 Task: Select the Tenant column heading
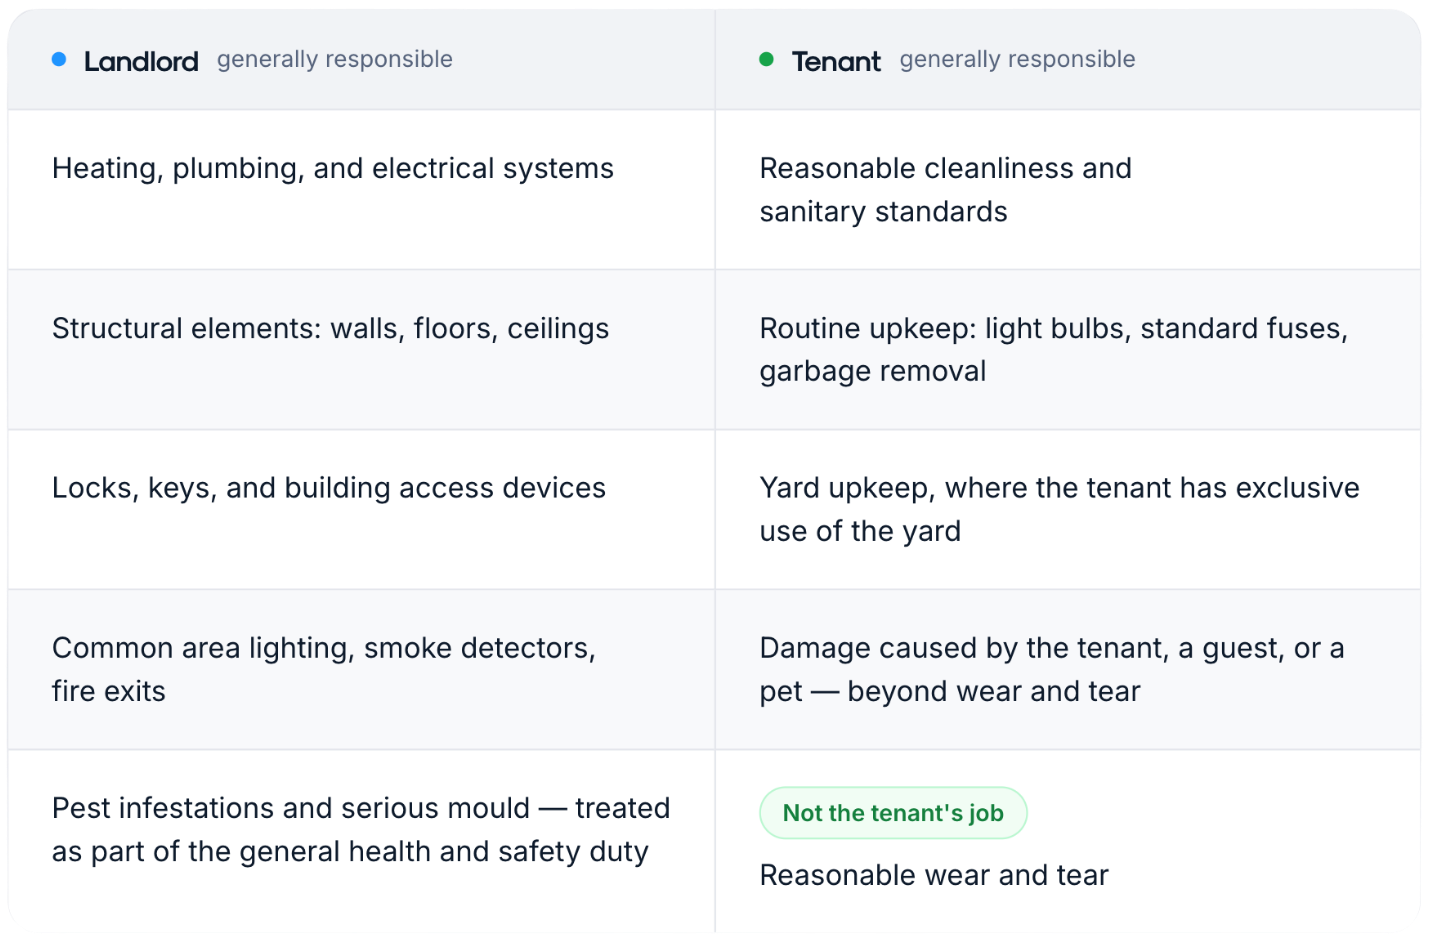(x=836, y=61)
